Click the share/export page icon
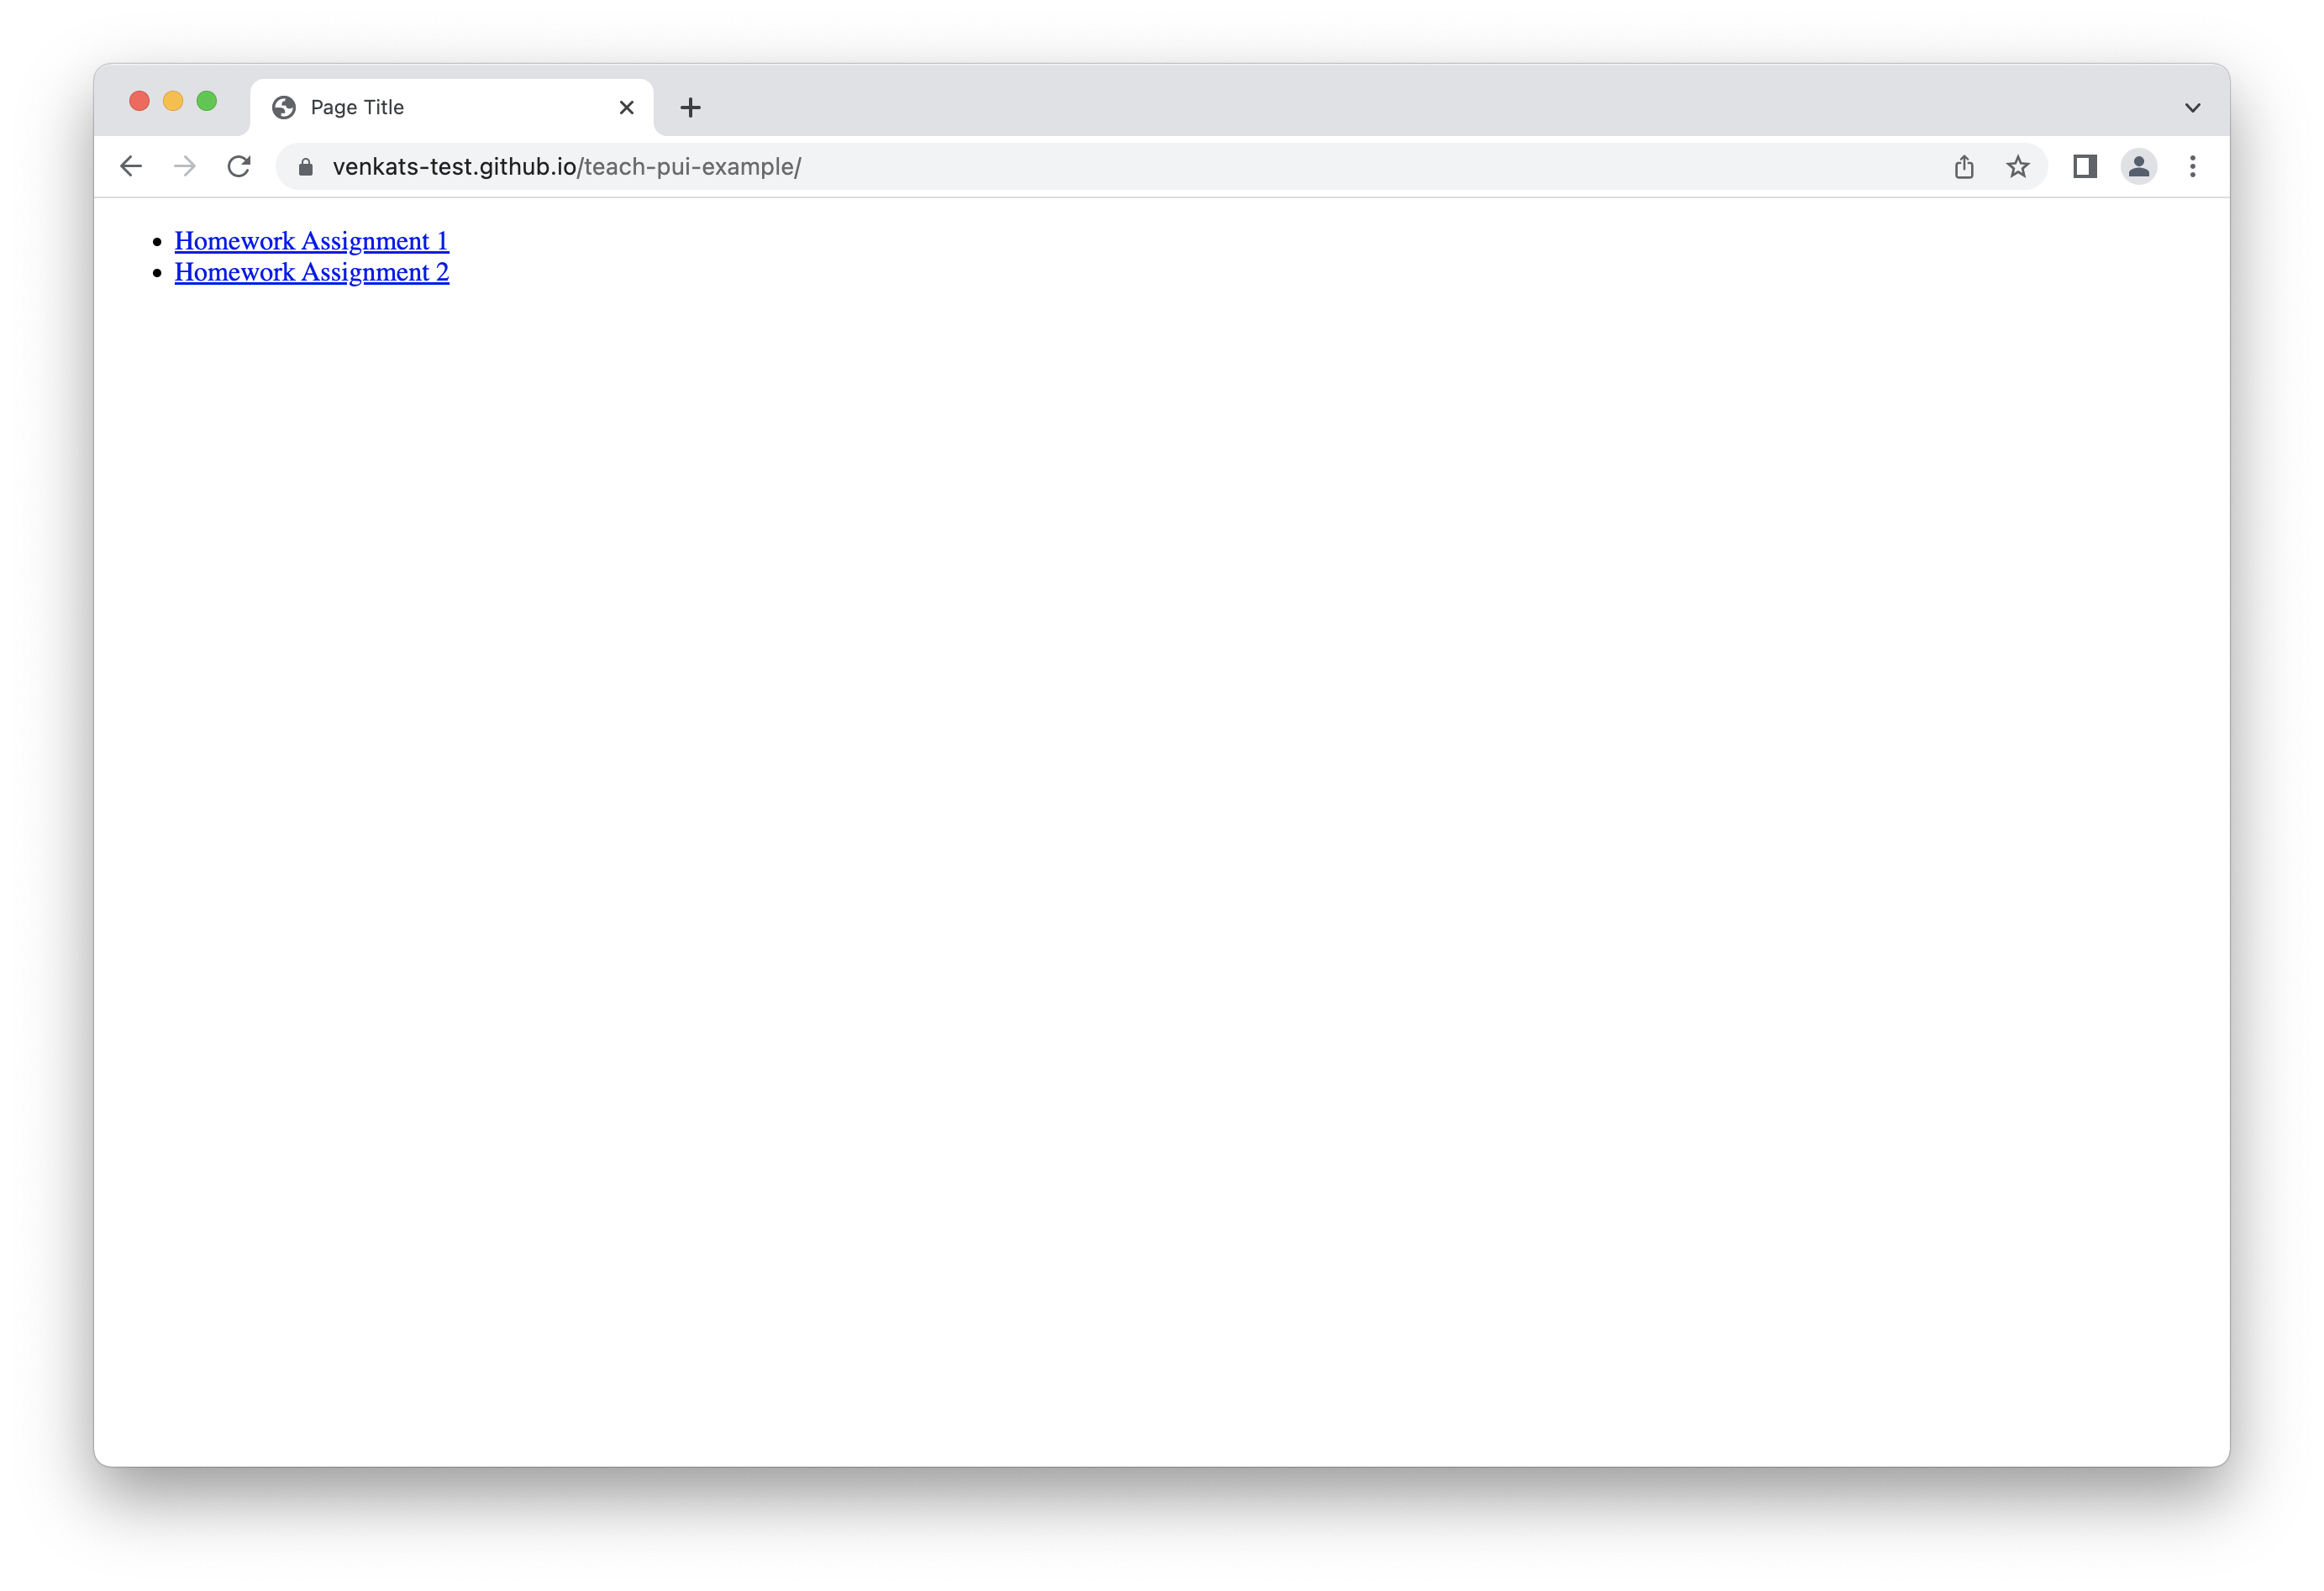This screenshot has width=2324, height=1591. 1964,166
